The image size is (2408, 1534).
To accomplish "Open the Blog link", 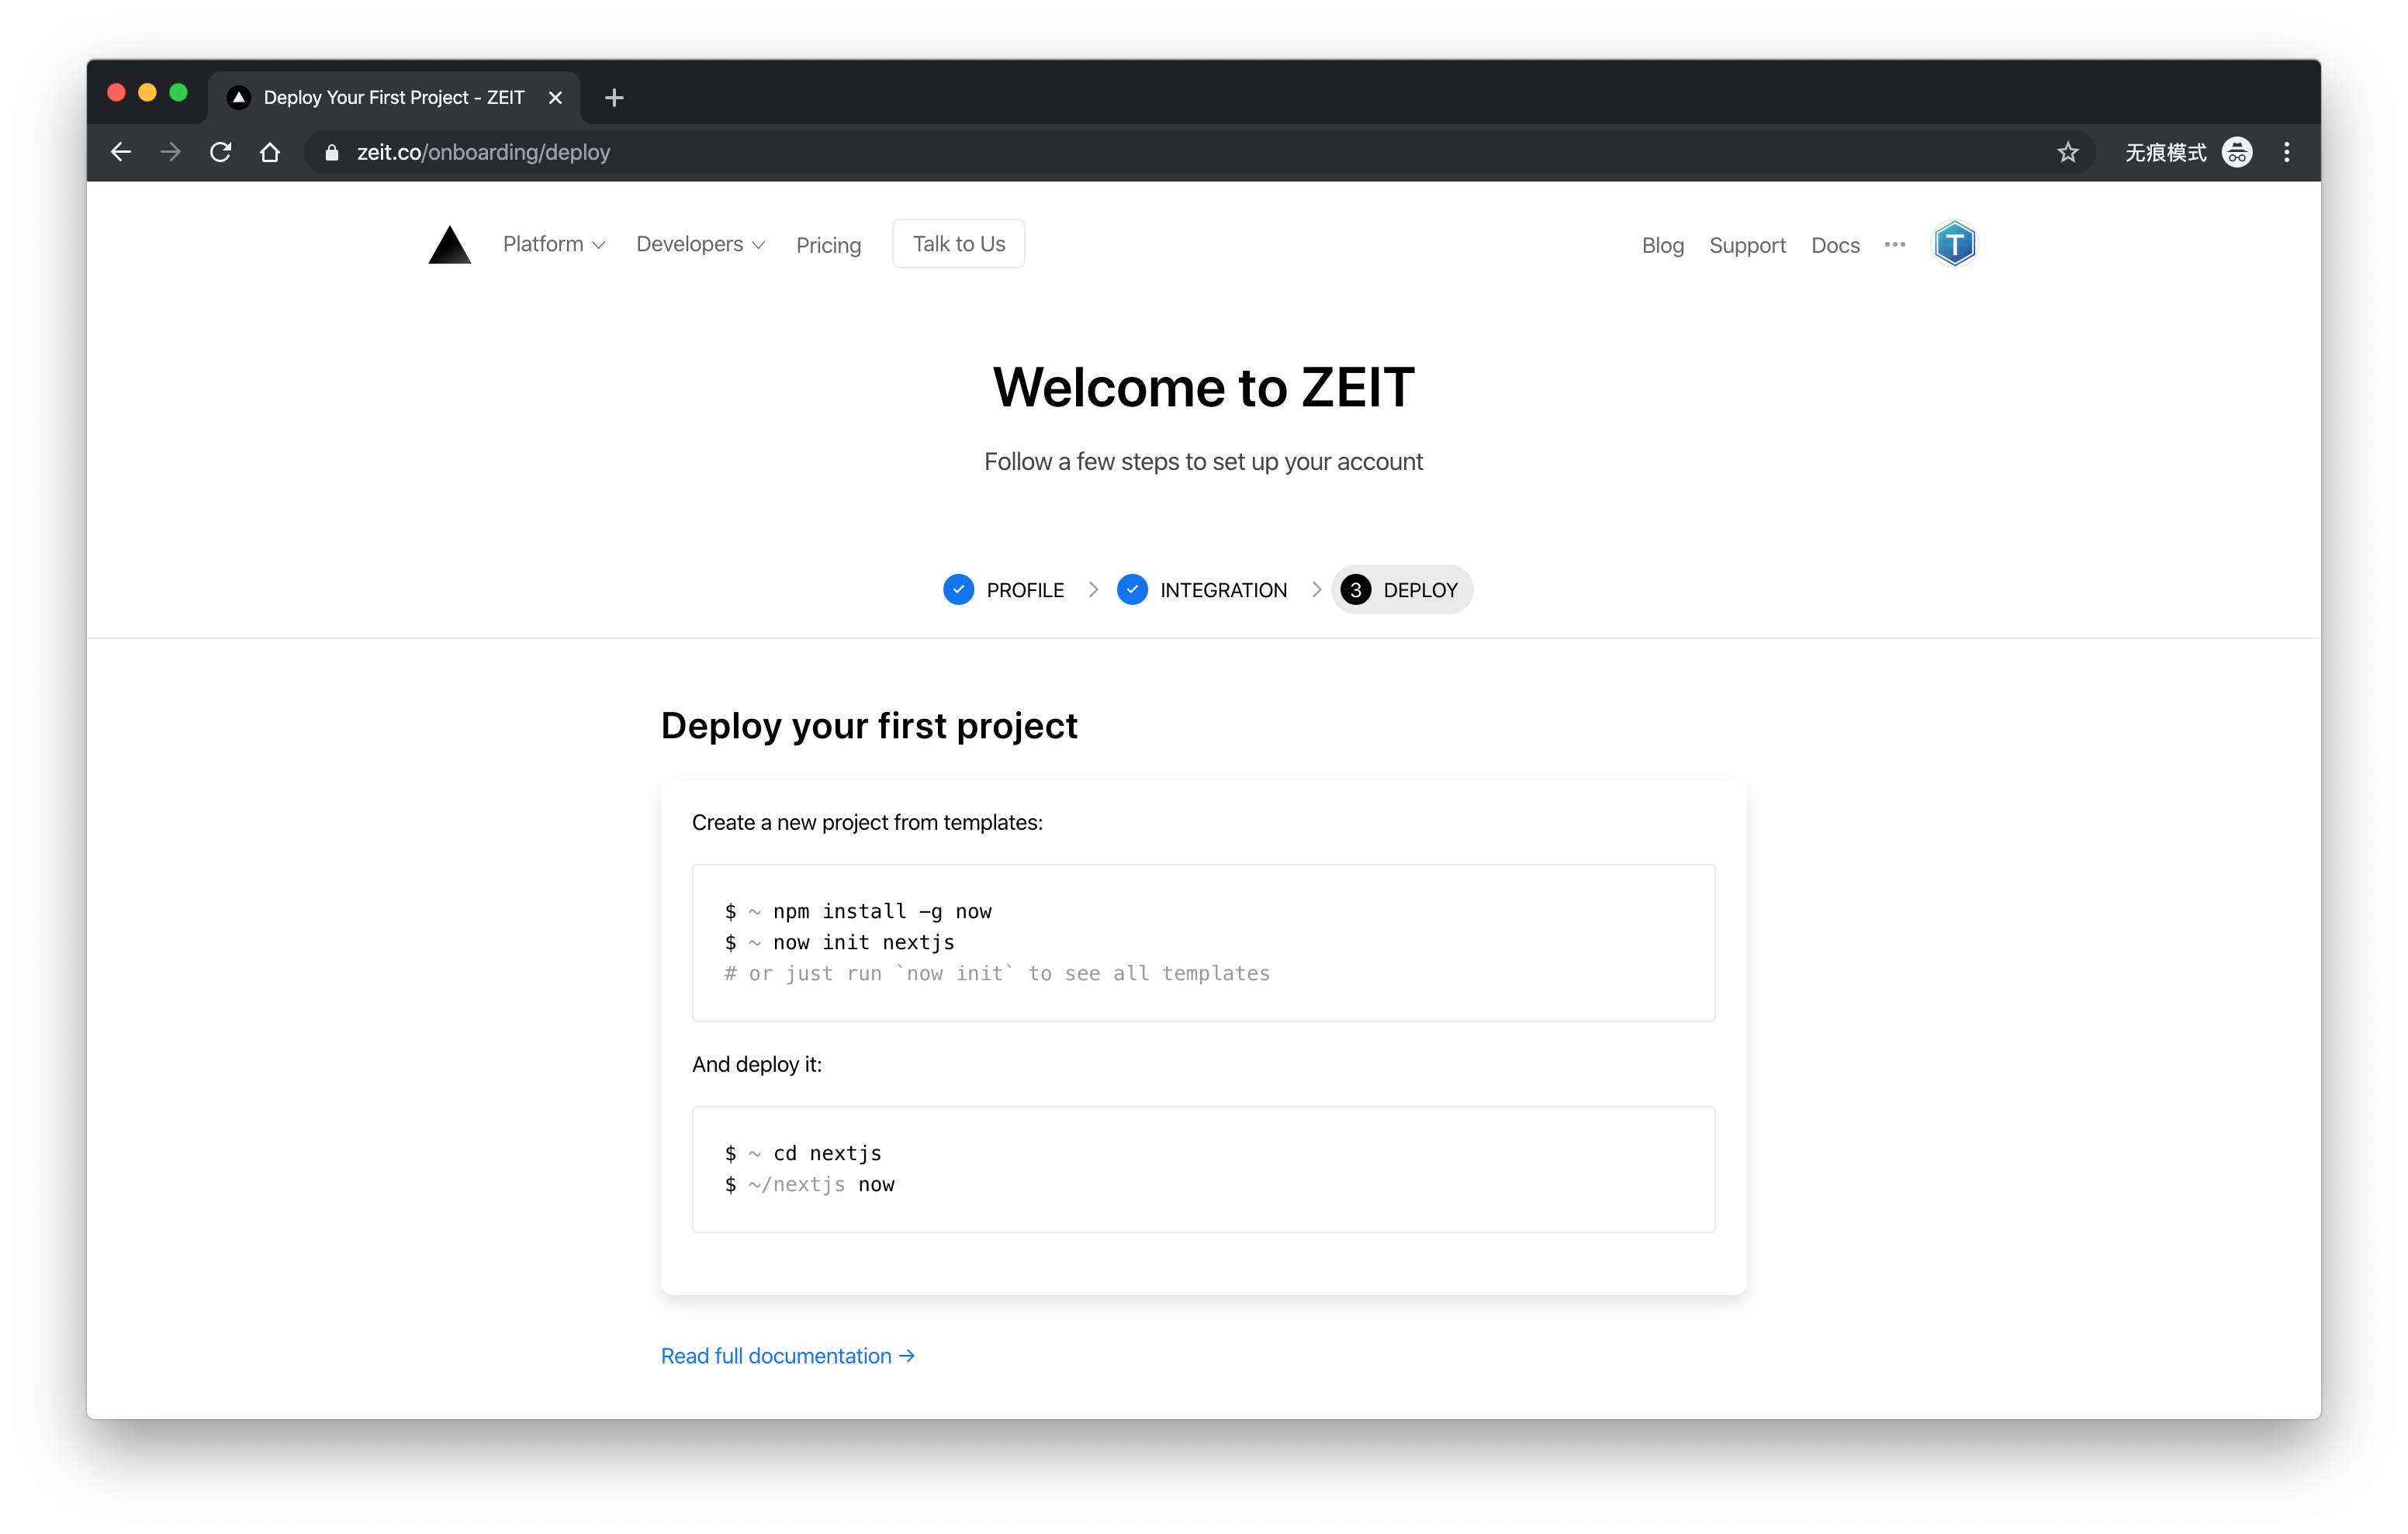I will point(1662,245).
